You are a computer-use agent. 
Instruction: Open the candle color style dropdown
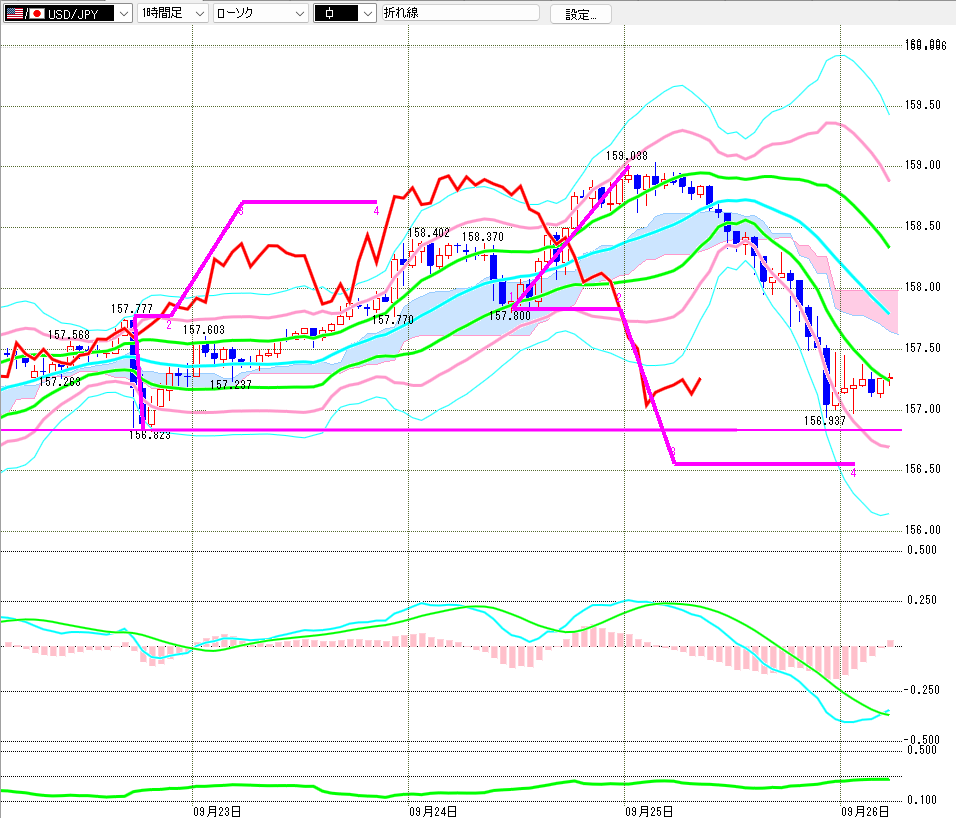(x=344, y=13)
